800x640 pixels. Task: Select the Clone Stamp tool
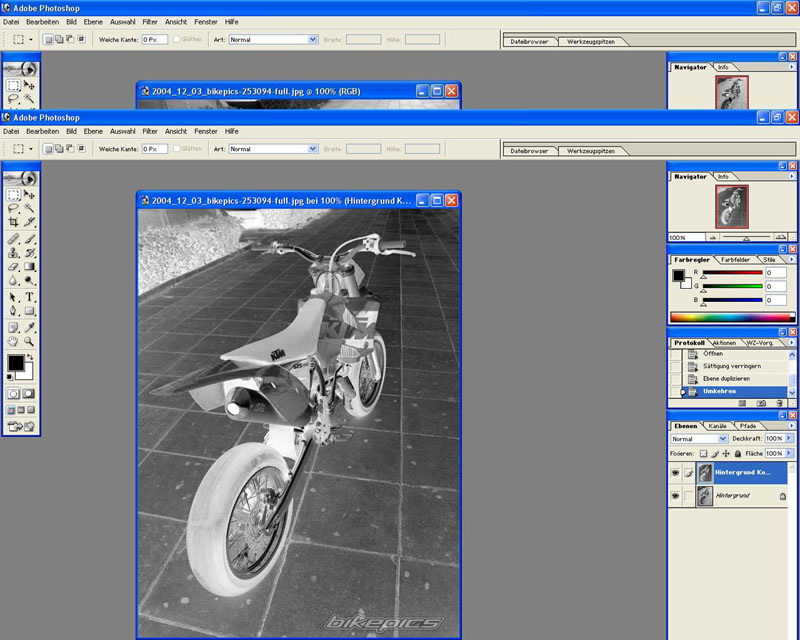tap(13, 253)
